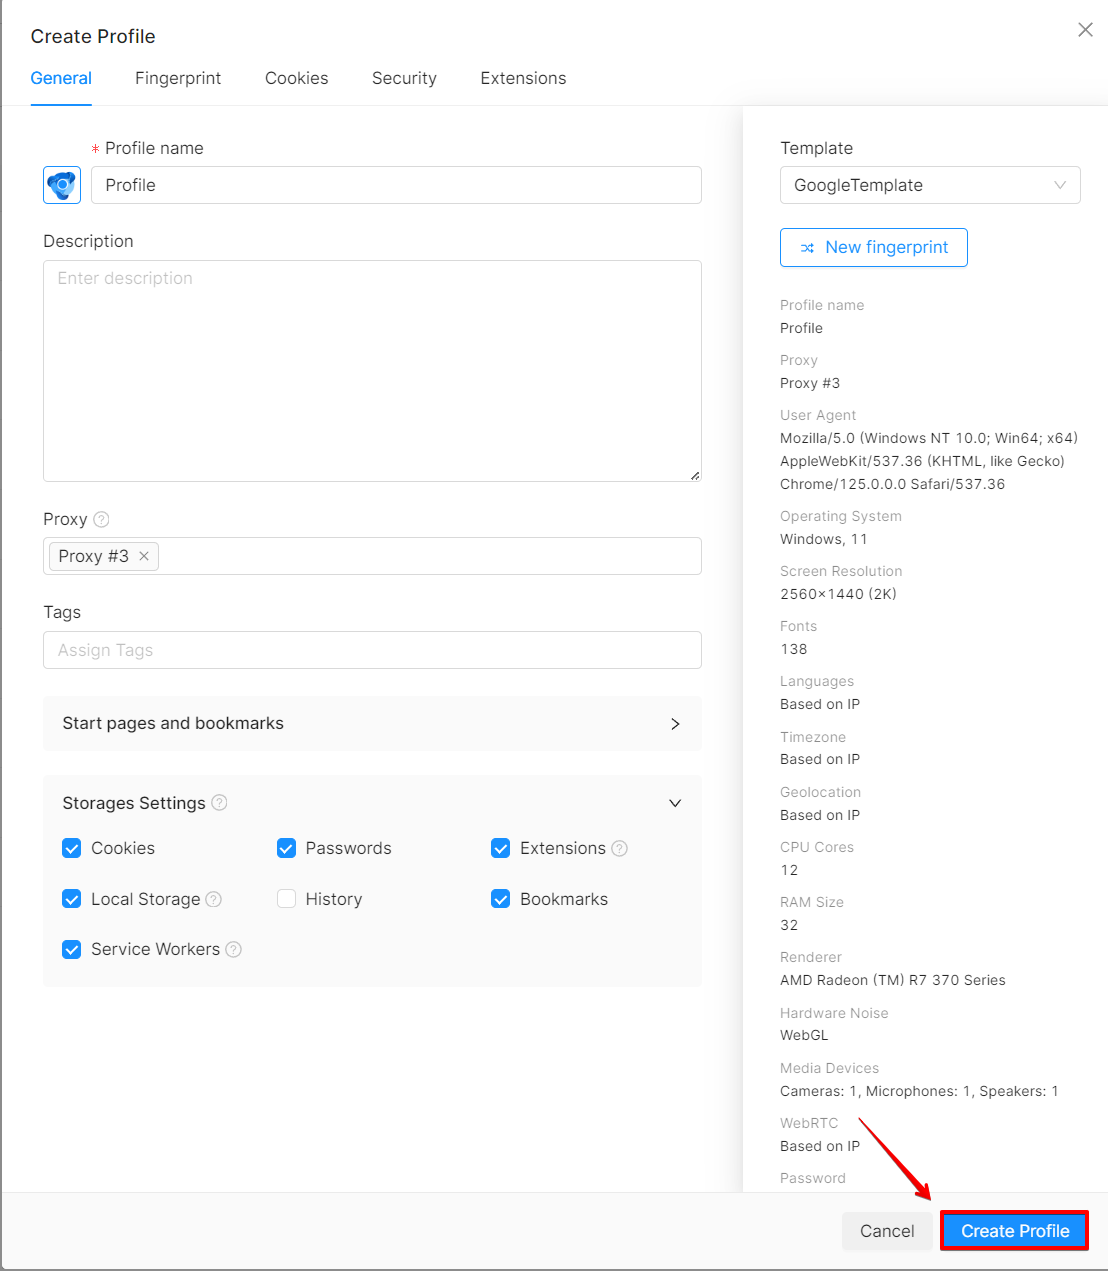Uncheck the Bookmarks checkbox
Image resolution: width=1108 pixels, height=1271 pixels.
pos(501,899)
